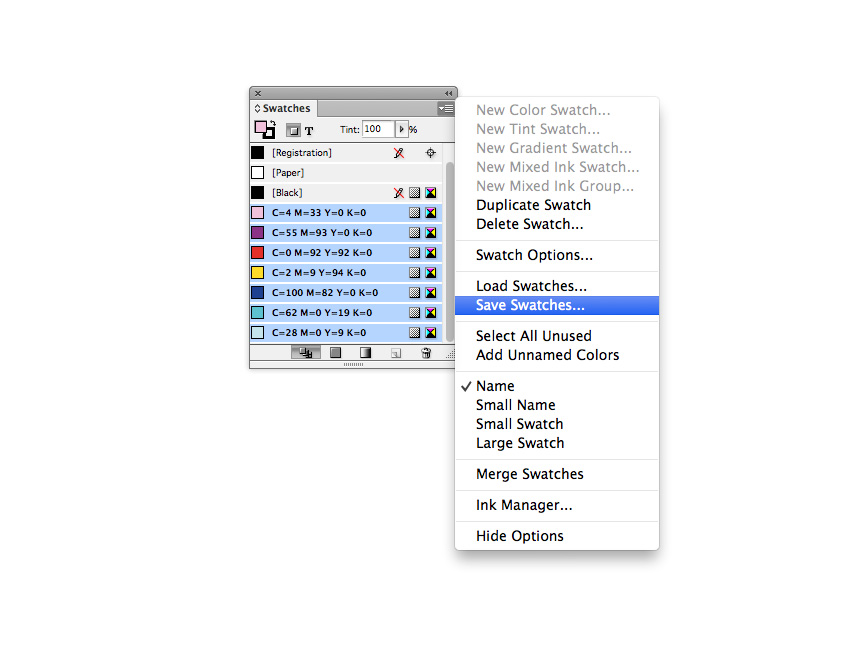This screenshot has height=663, width=850.
Task: Click the process color icon on C=100 M=82 row
Action: pos(415,293)
